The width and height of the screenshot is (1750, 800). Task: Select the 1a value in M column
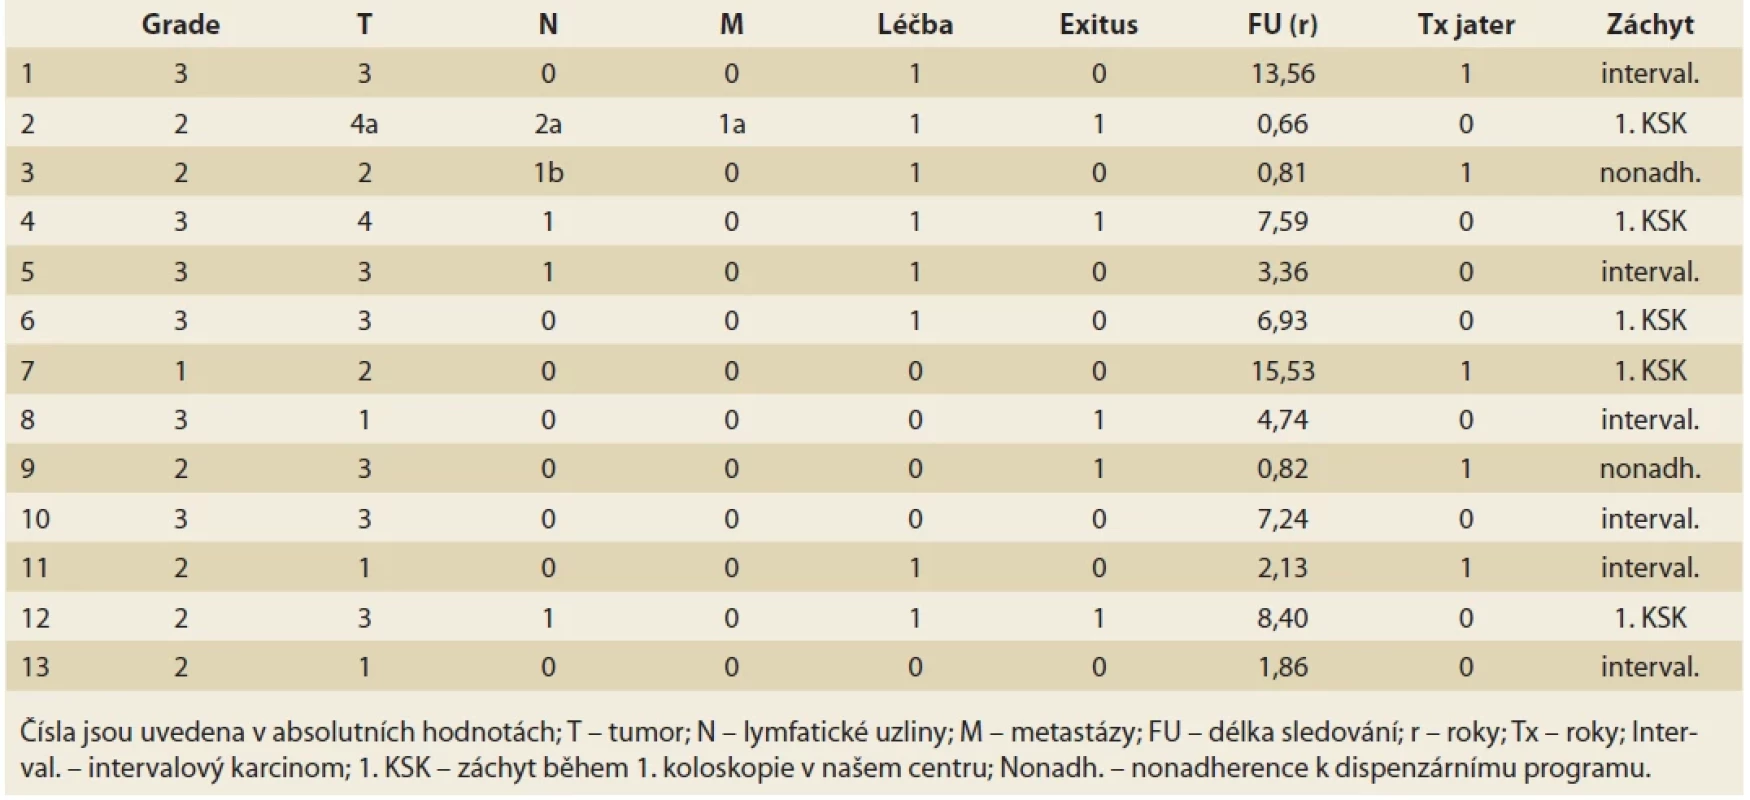click(732, 124)
